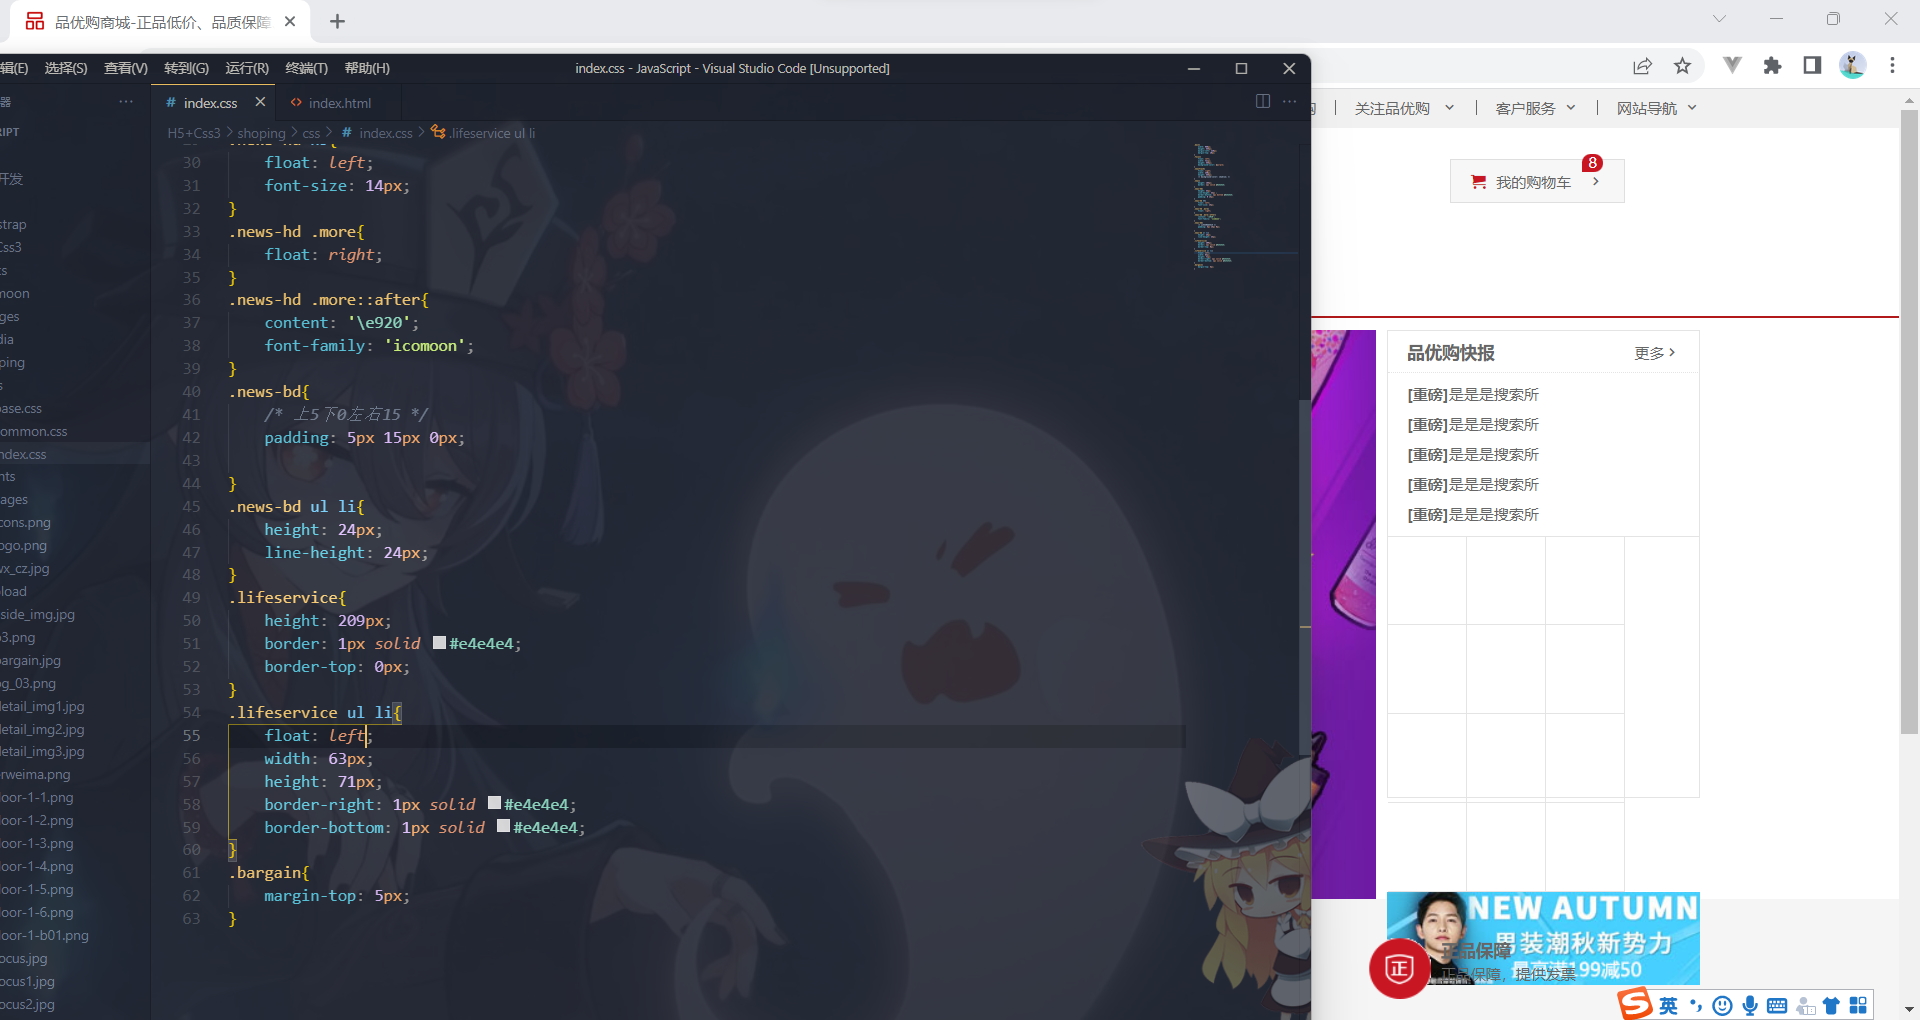
Task: Click the 我的购物车 cart button
Action: (x=1537, y=181)
